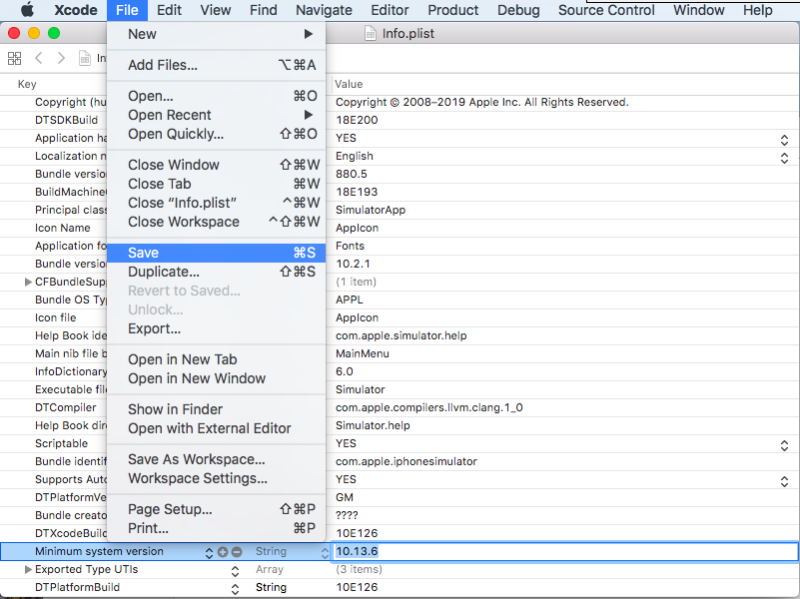Image resolution: width=800 pixels, height=599 pixels.
Task: Click the plist file icon in the jump bar
Action: tap(85, 58)
